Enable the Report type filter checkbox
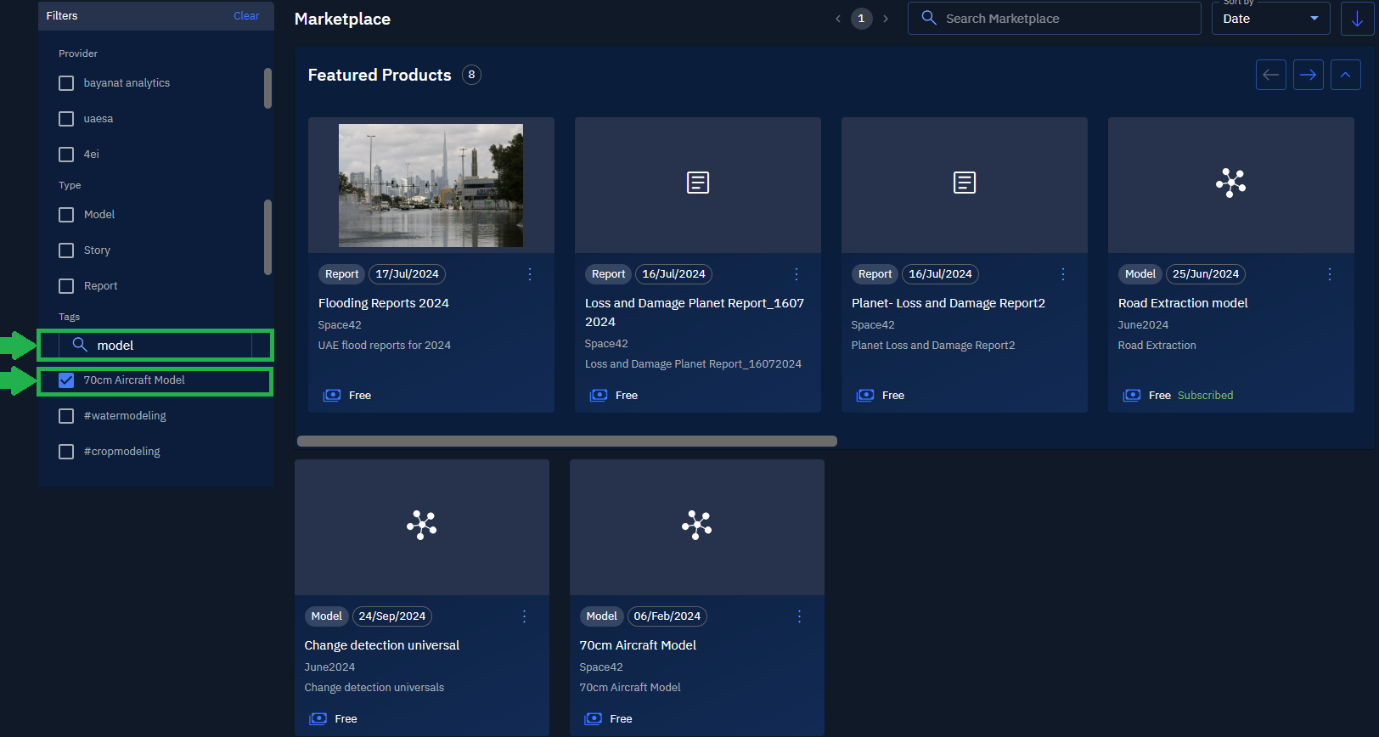Viewport: 1379px width, 737px height. coord(67,286)
